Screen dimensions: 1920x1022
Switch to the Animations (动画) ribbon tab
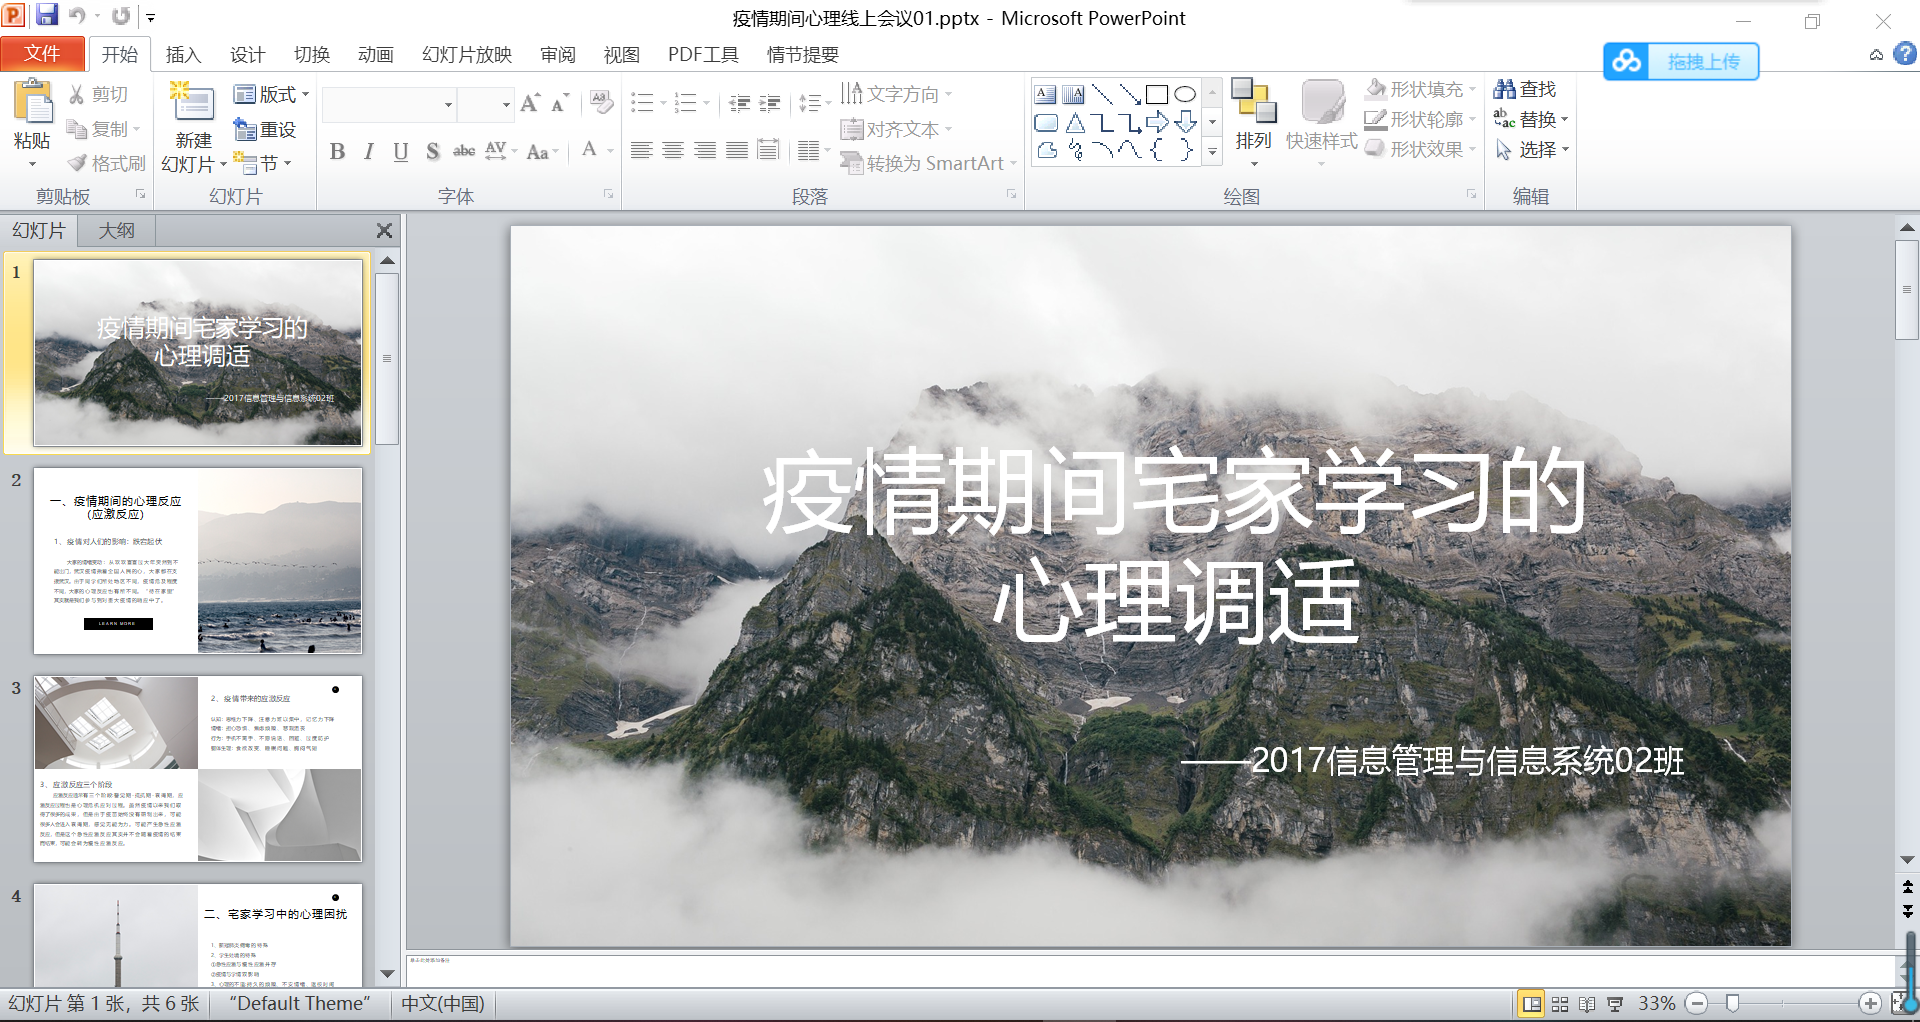pyautogui.click(x=375, y=54)
